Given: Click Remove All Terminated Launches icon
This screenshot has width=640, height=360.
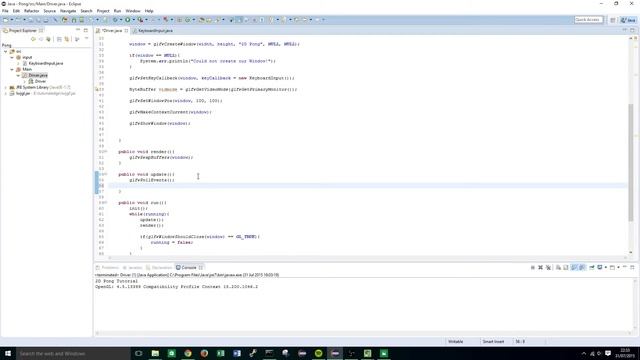Looking at the screenshot, I should (x=548, y=268).
